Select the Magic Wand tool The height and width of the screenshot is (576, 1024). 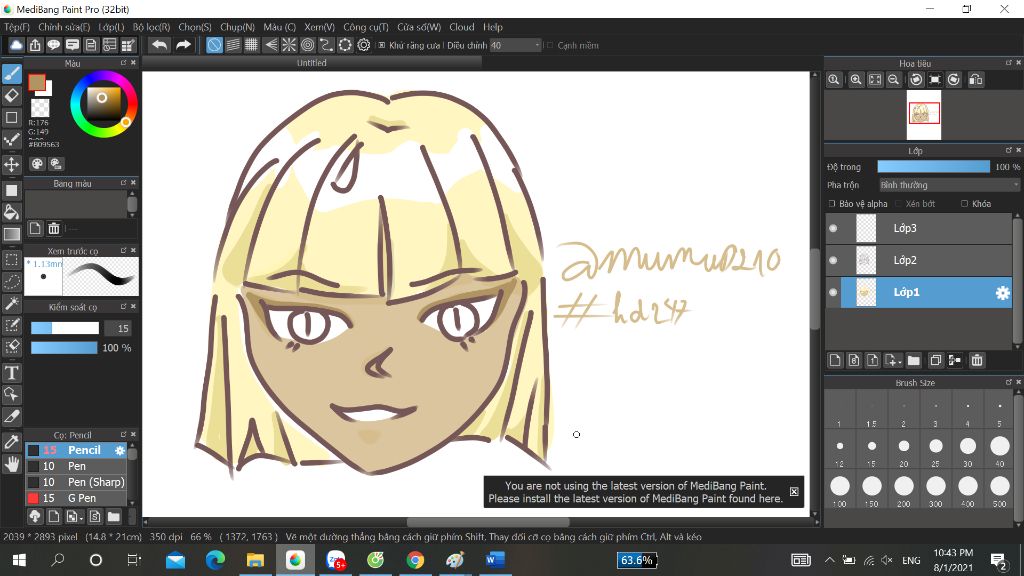[12, 304]
